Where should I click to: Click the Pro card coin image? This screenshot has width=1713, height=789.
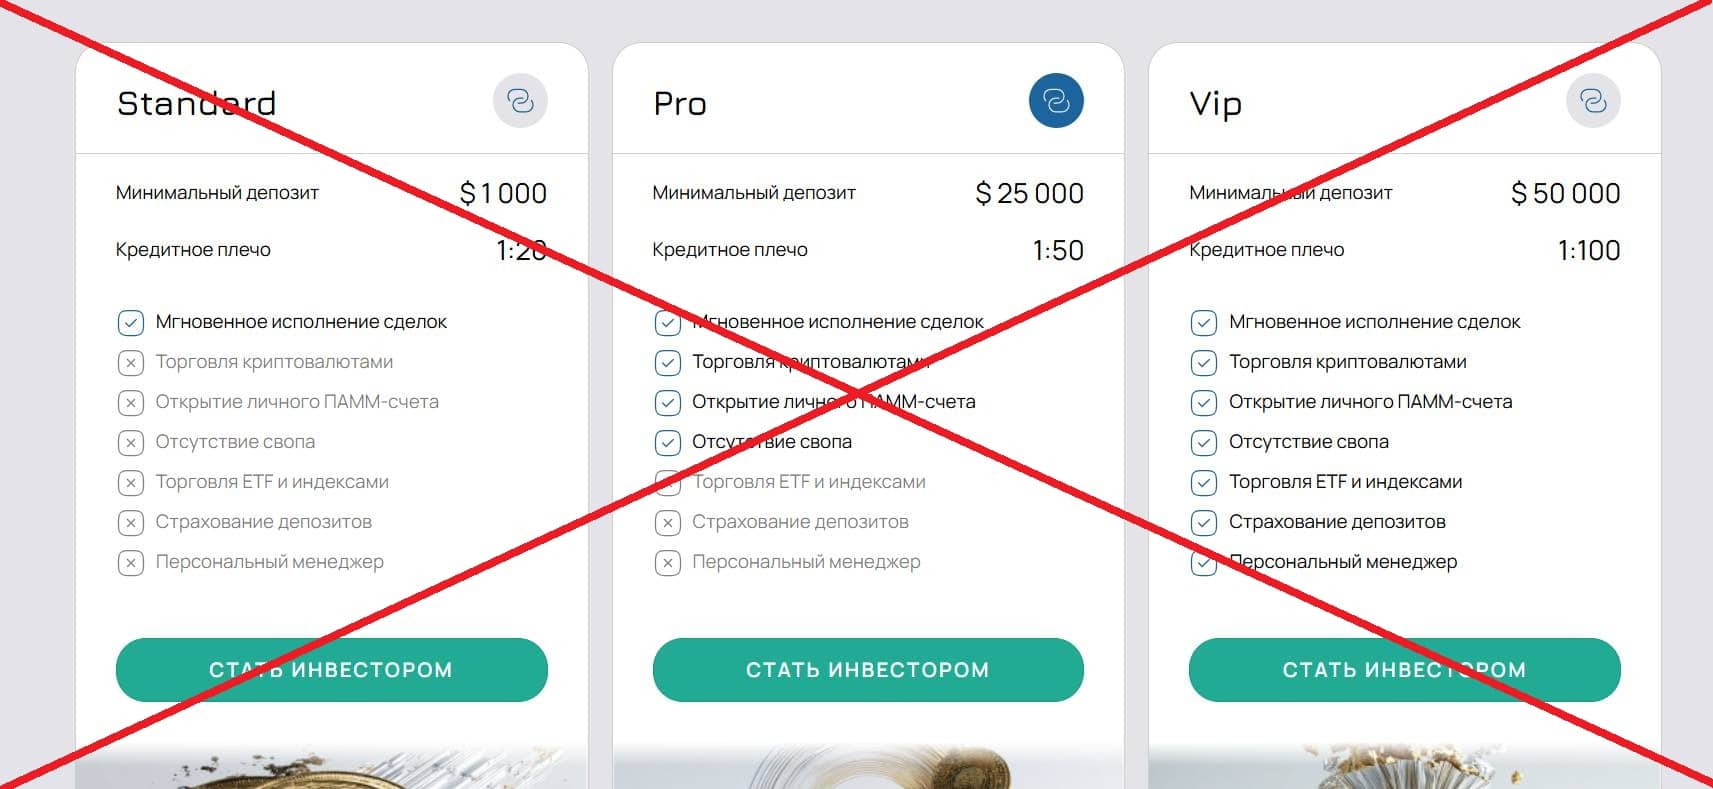click(868, 766)
